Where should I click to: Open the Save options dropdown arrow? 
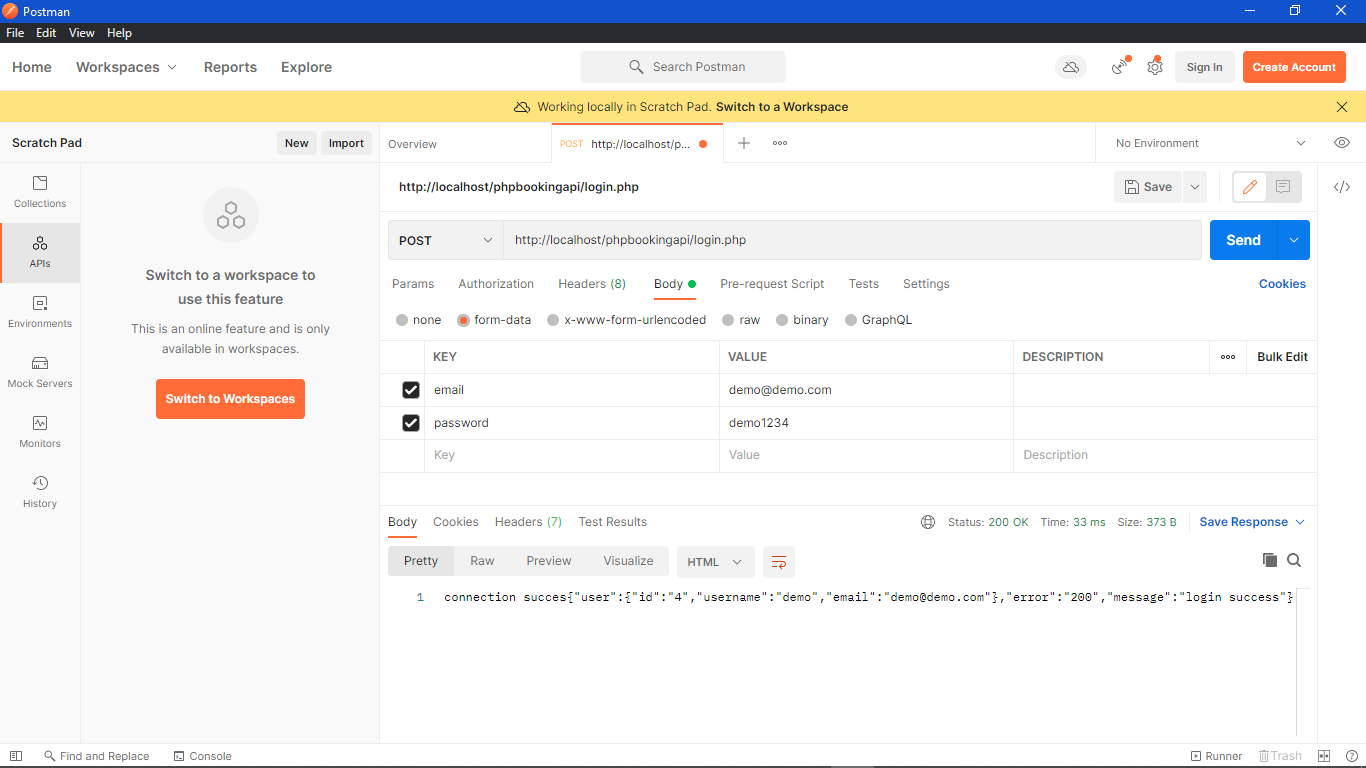pyautogui.click(x=1194, y=187)
